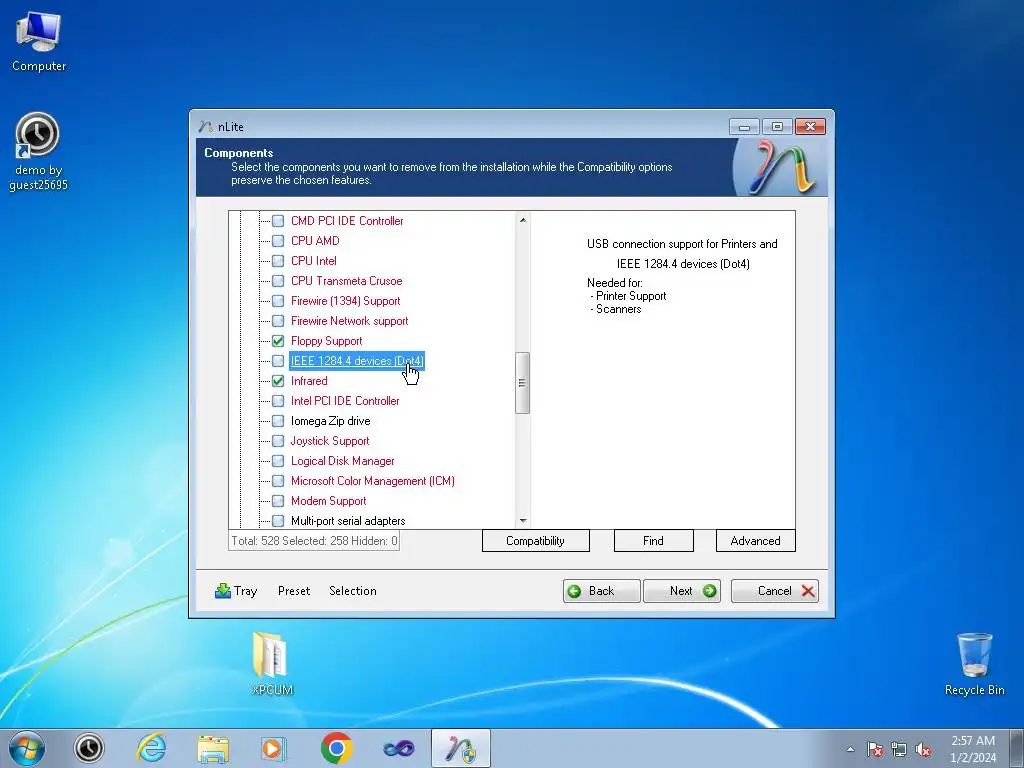Screen dimensions: 1024x768
Task: Open the Selection menu
Action: point(353,590)
